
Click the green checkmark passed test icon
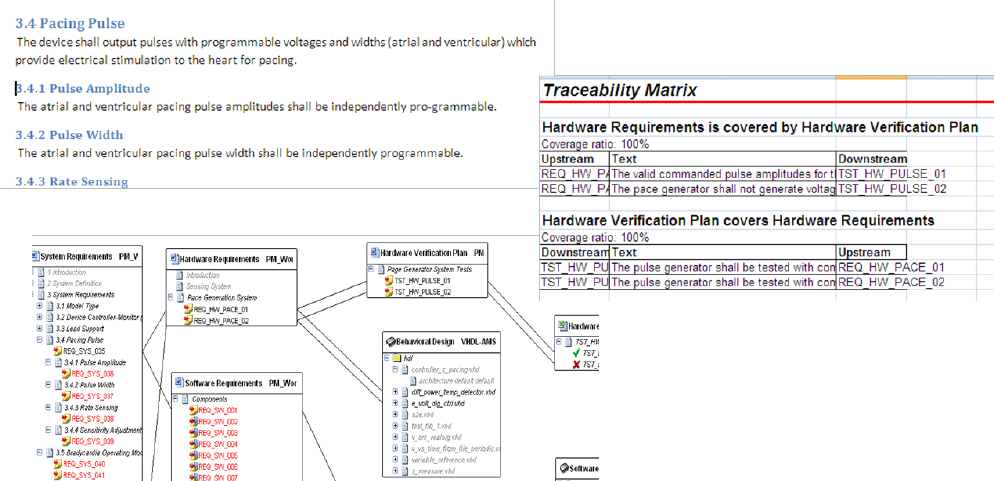[x=576, y=353]
